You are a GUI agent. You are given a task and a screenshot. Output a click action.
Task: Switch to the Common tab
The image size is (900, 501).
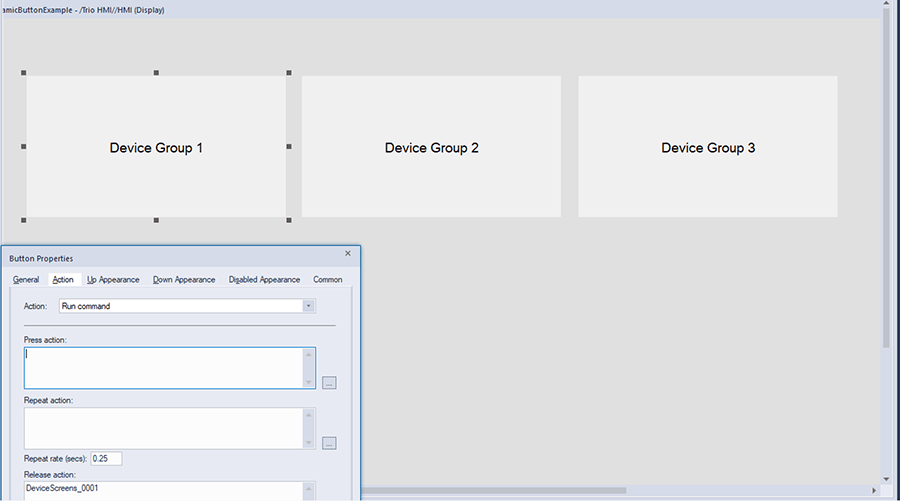(327, 279)
